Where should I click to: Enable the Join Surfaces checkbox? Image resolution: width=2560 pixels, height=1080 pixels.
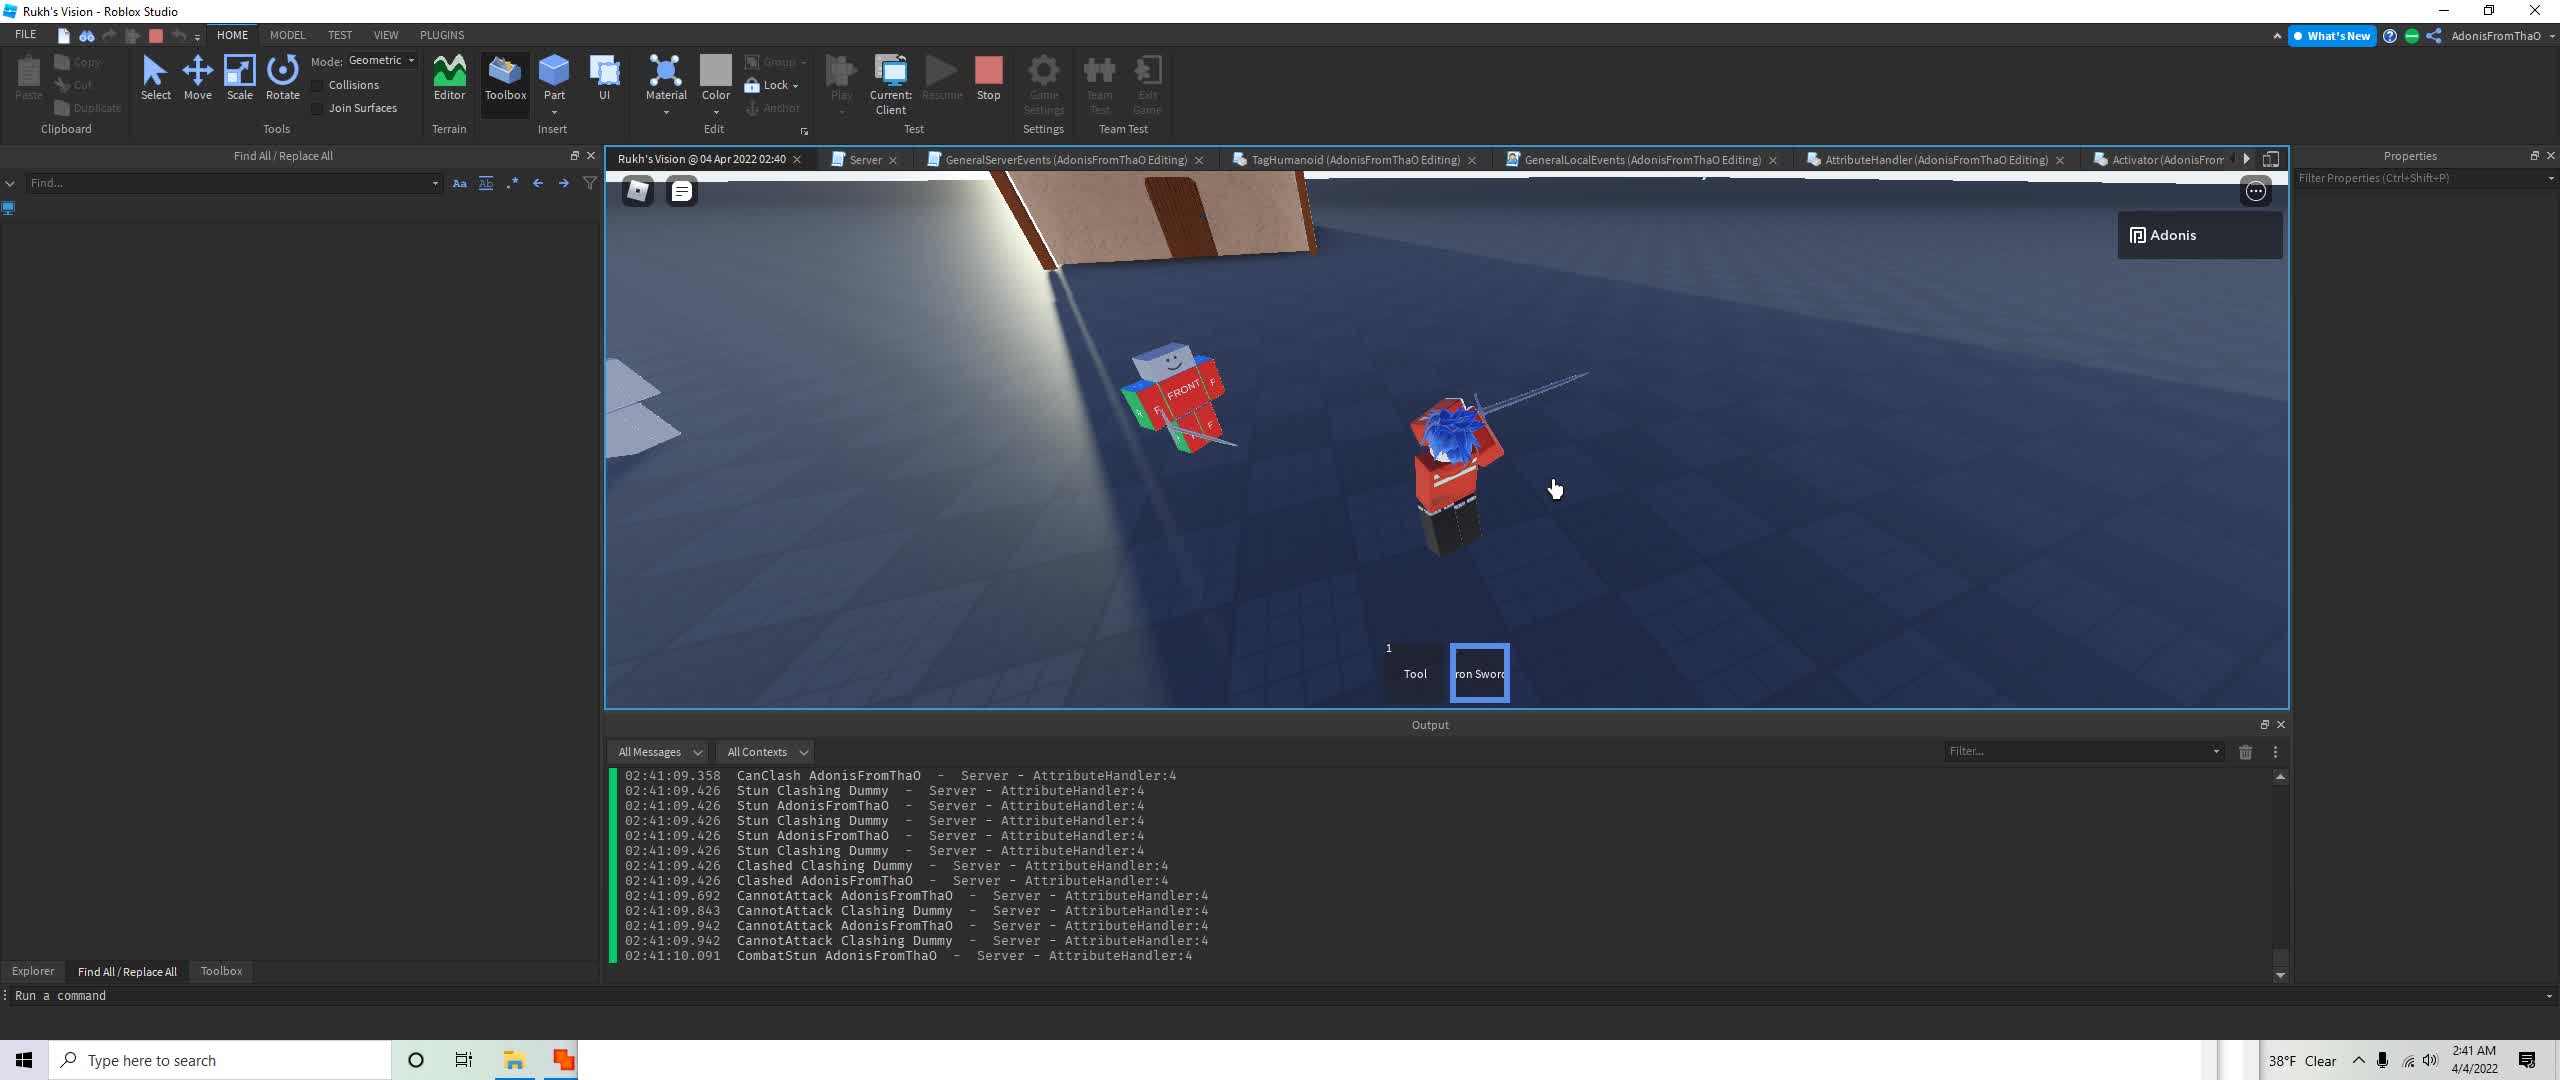coord(318,109)
